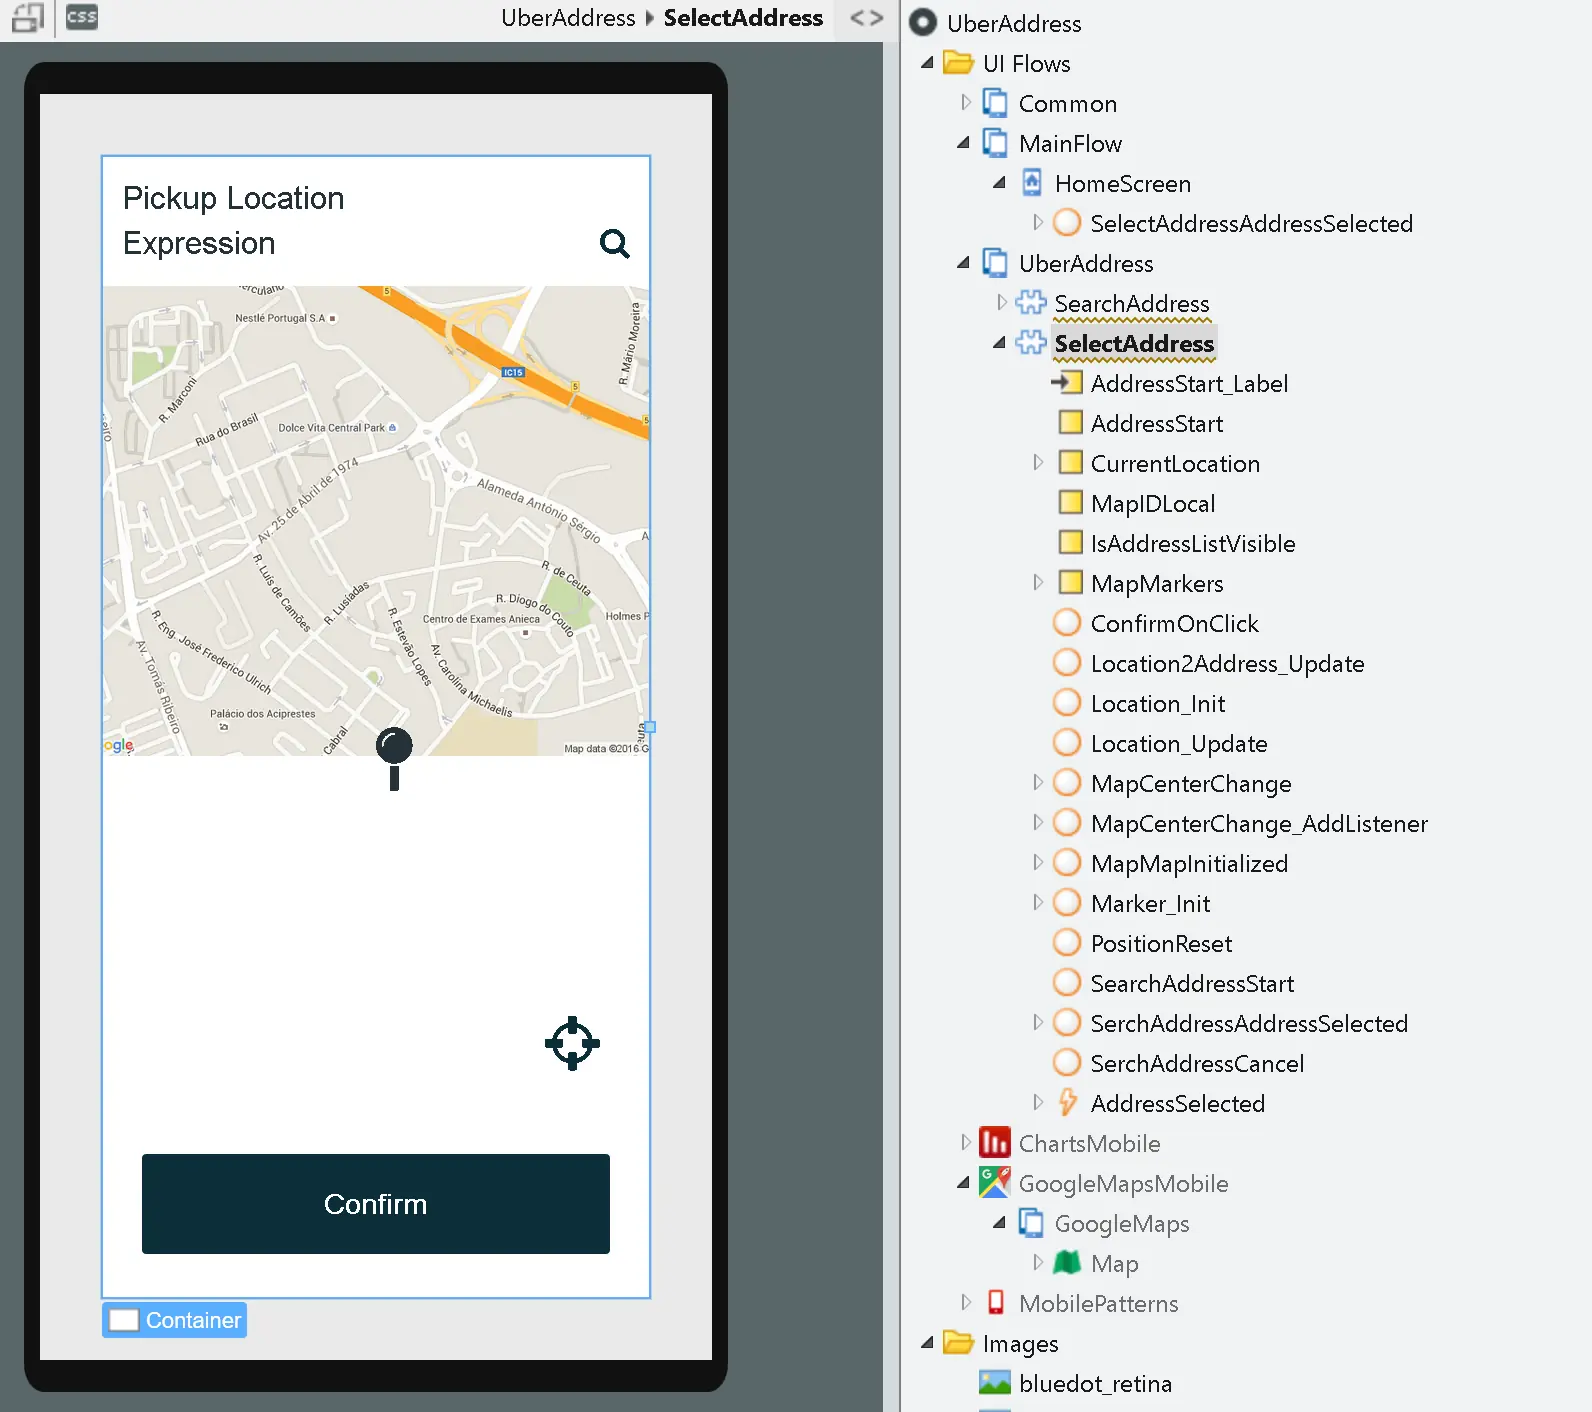Select ConfirmOnClick action in tree
The height and width of the screenshot is (1412, 1592).
coord(1174,623)
